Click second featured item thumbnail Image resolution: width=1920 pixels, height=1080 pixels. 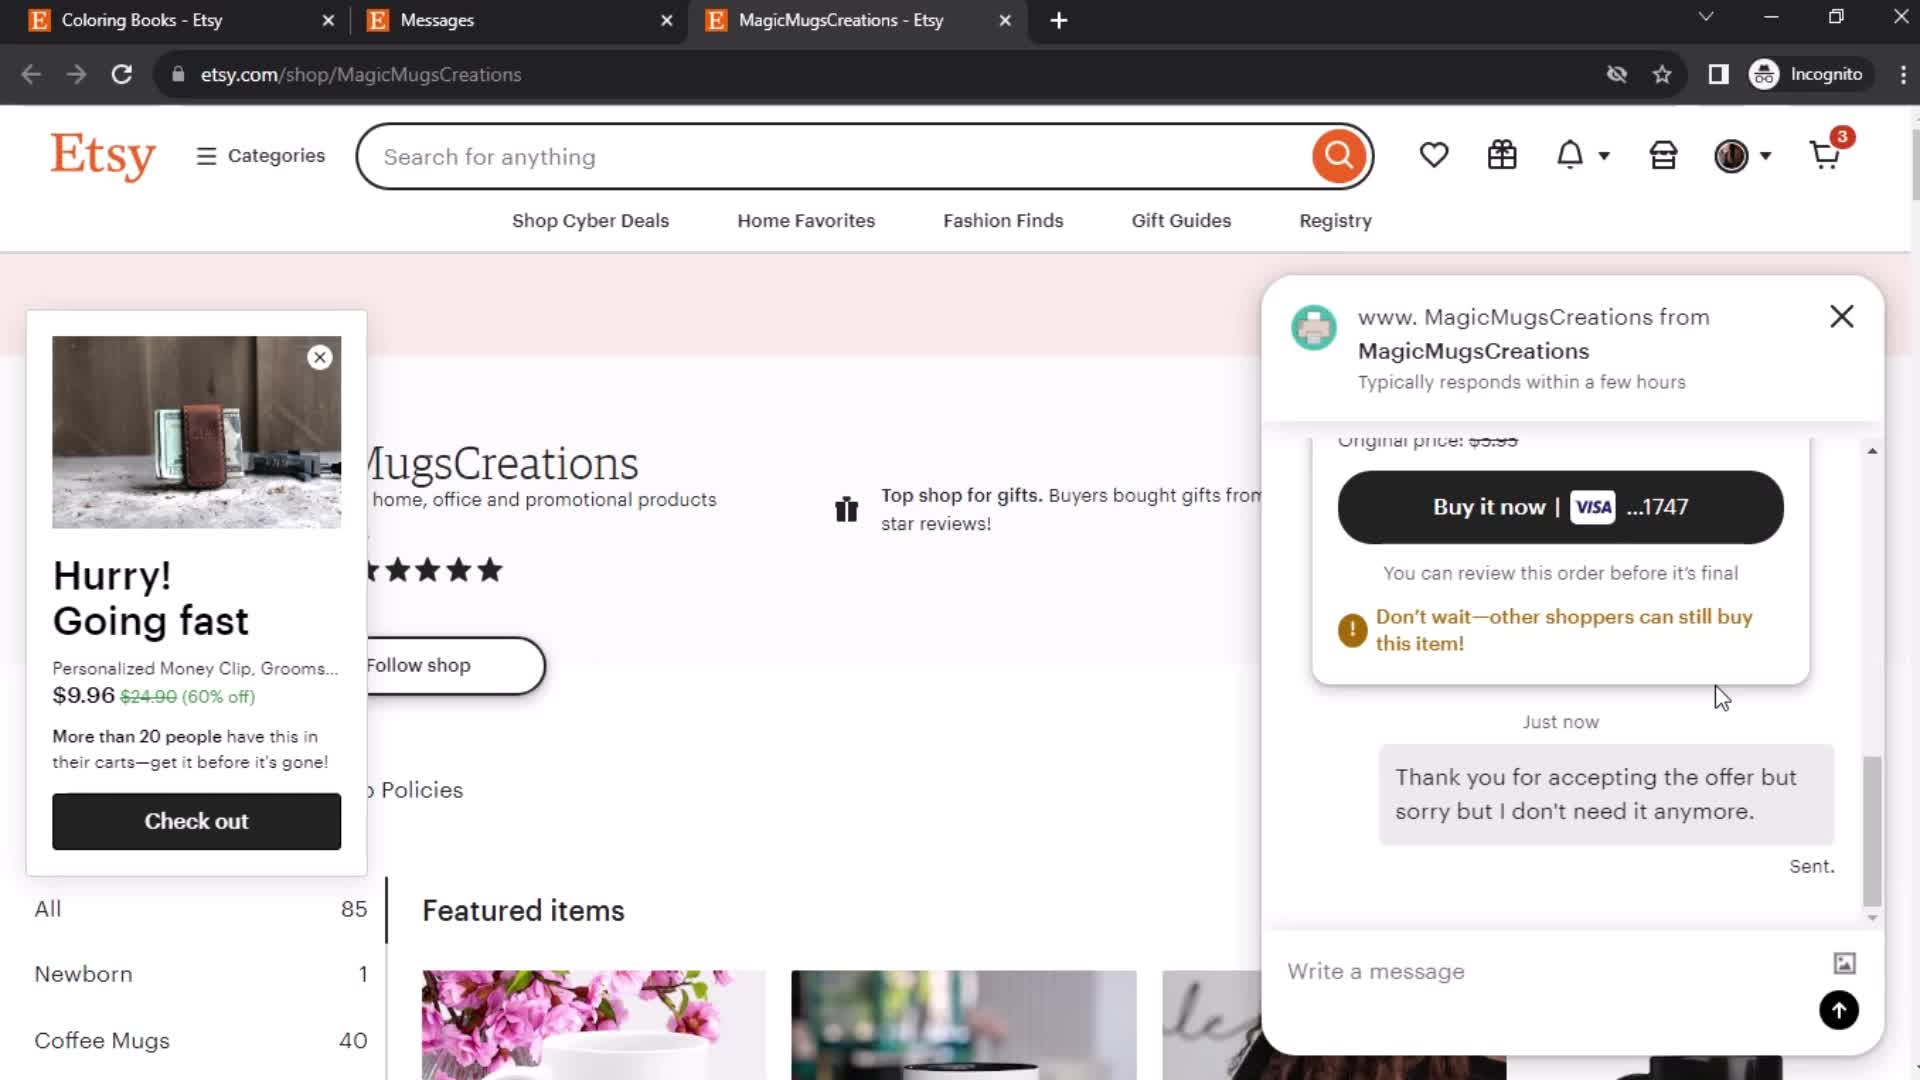[964, 1025]
